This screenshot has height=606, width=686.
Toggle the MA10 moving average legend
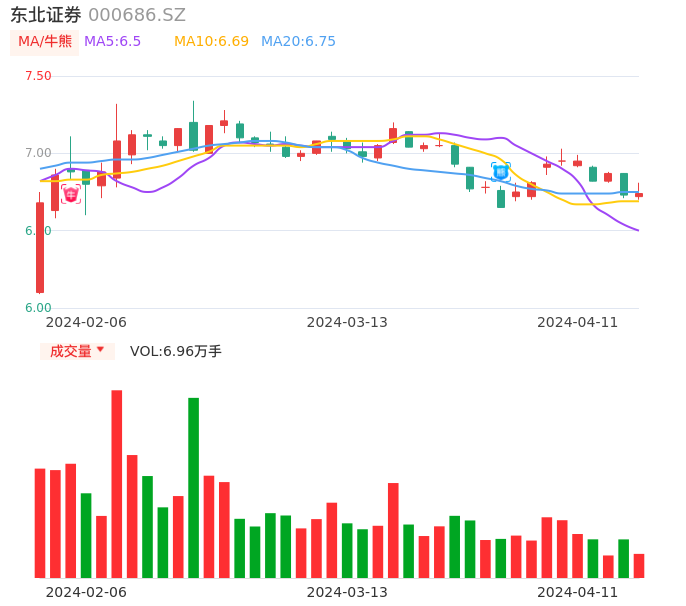(x=211, y=42)
